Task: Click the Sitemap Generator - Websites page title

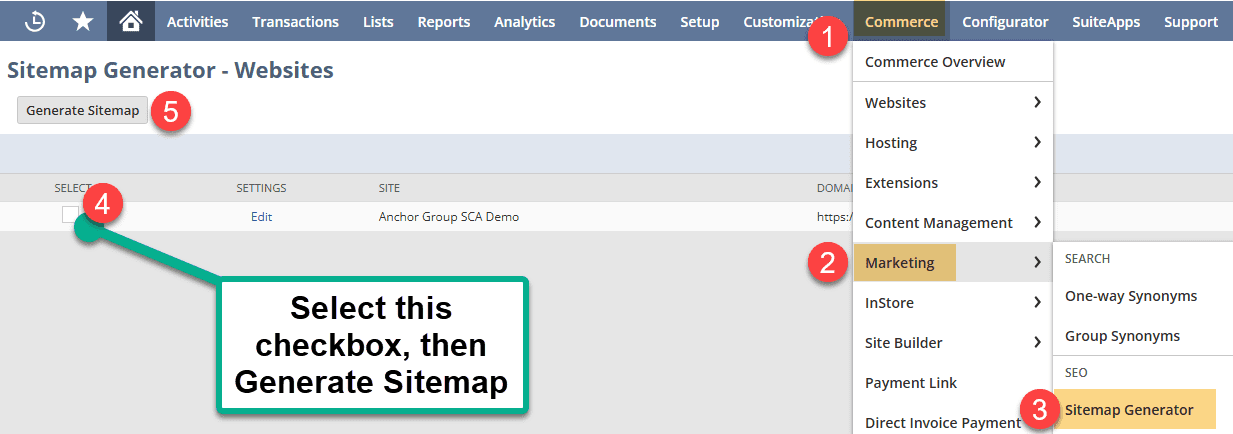Action: [x=170, y=71]
